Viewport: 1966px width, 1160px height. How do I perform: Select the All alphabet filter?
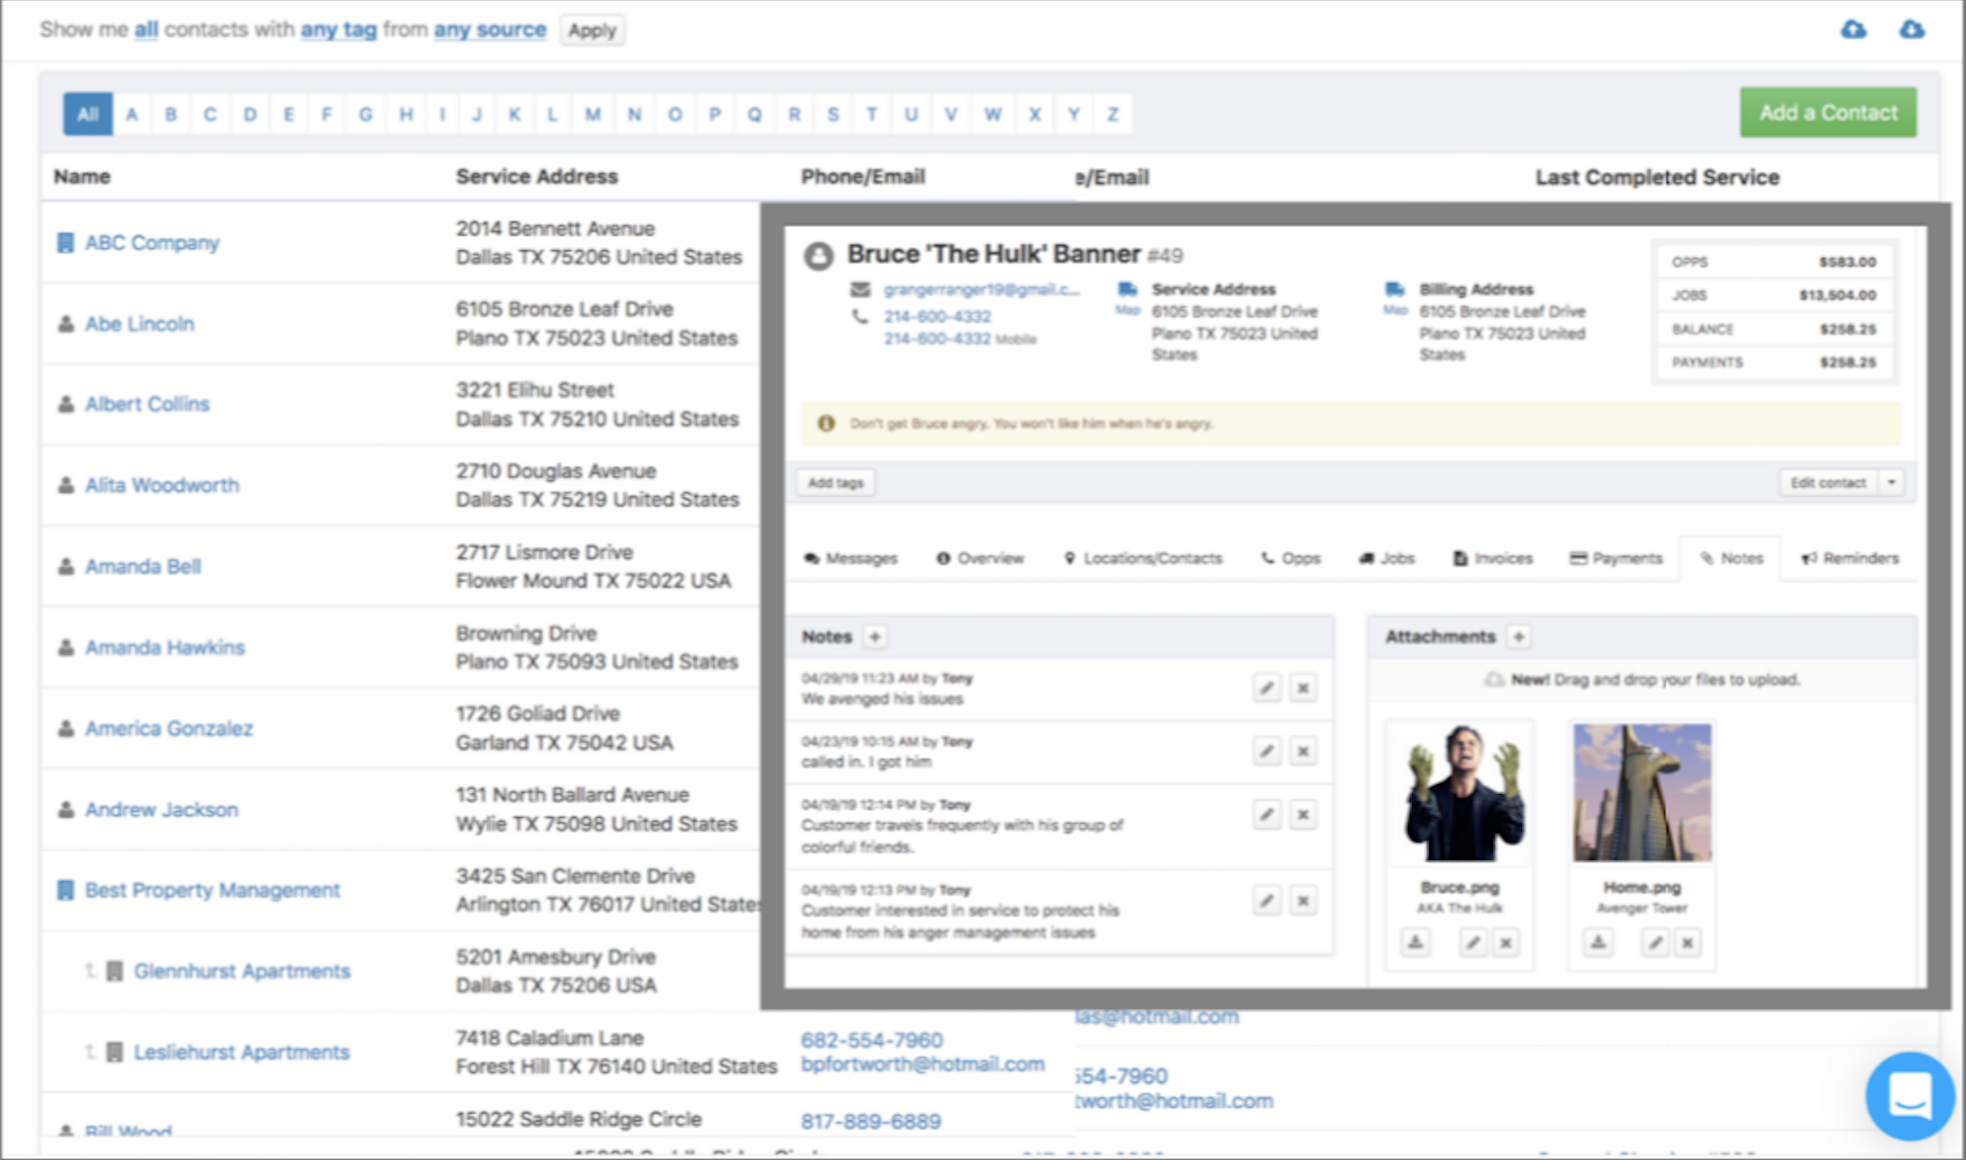88,114
